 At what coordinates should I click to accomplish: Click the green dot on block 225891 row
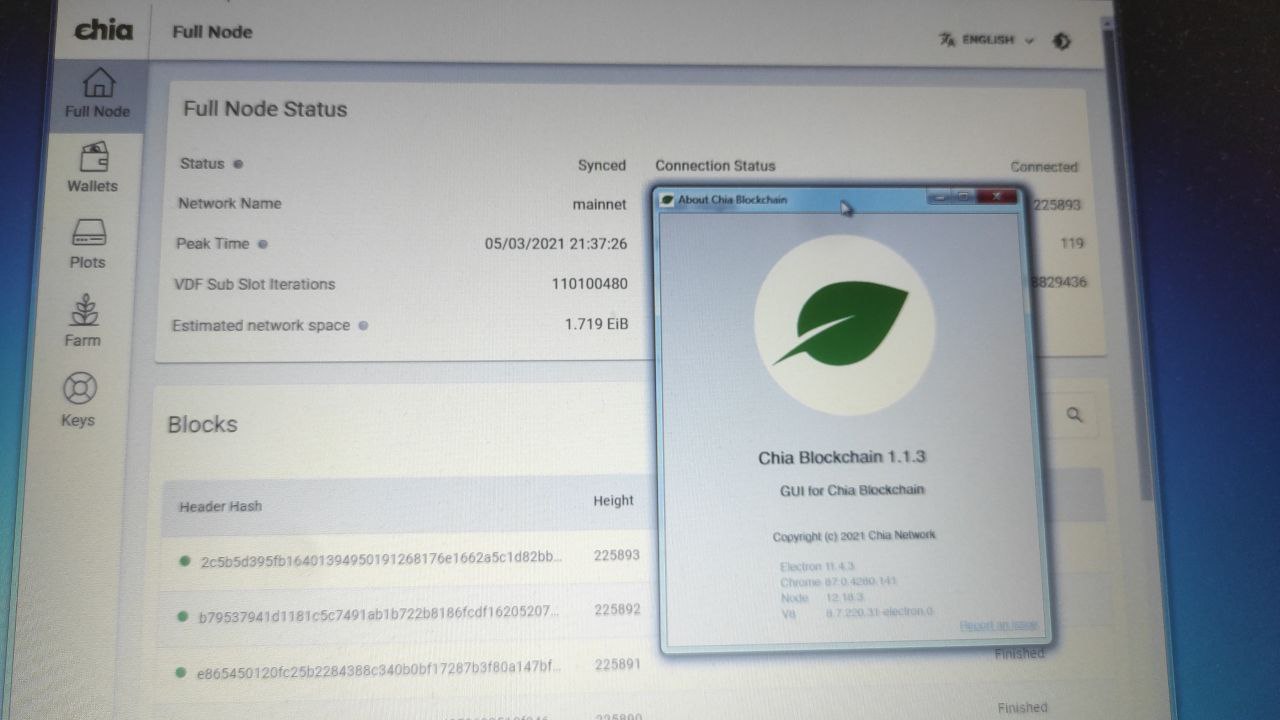pos(180,672)
